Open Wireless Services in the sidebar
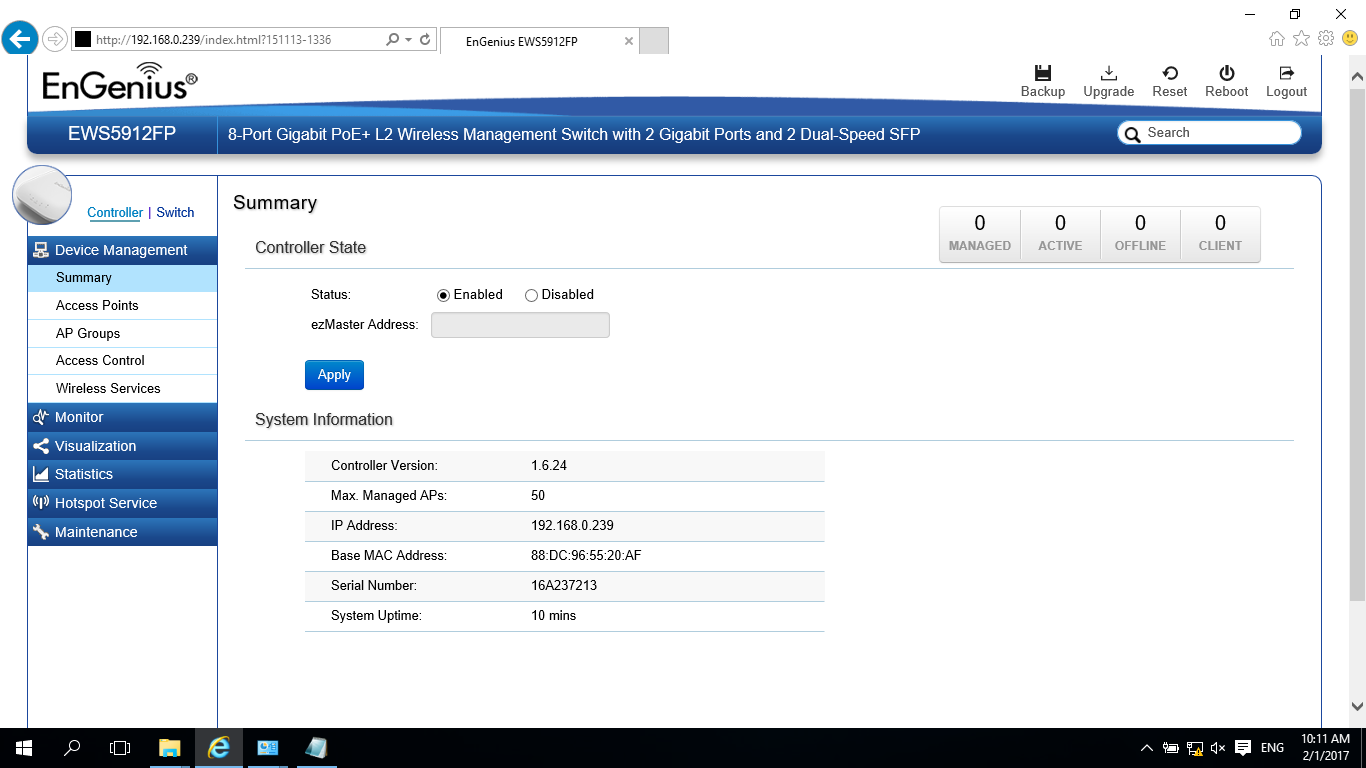 [108, 388]
